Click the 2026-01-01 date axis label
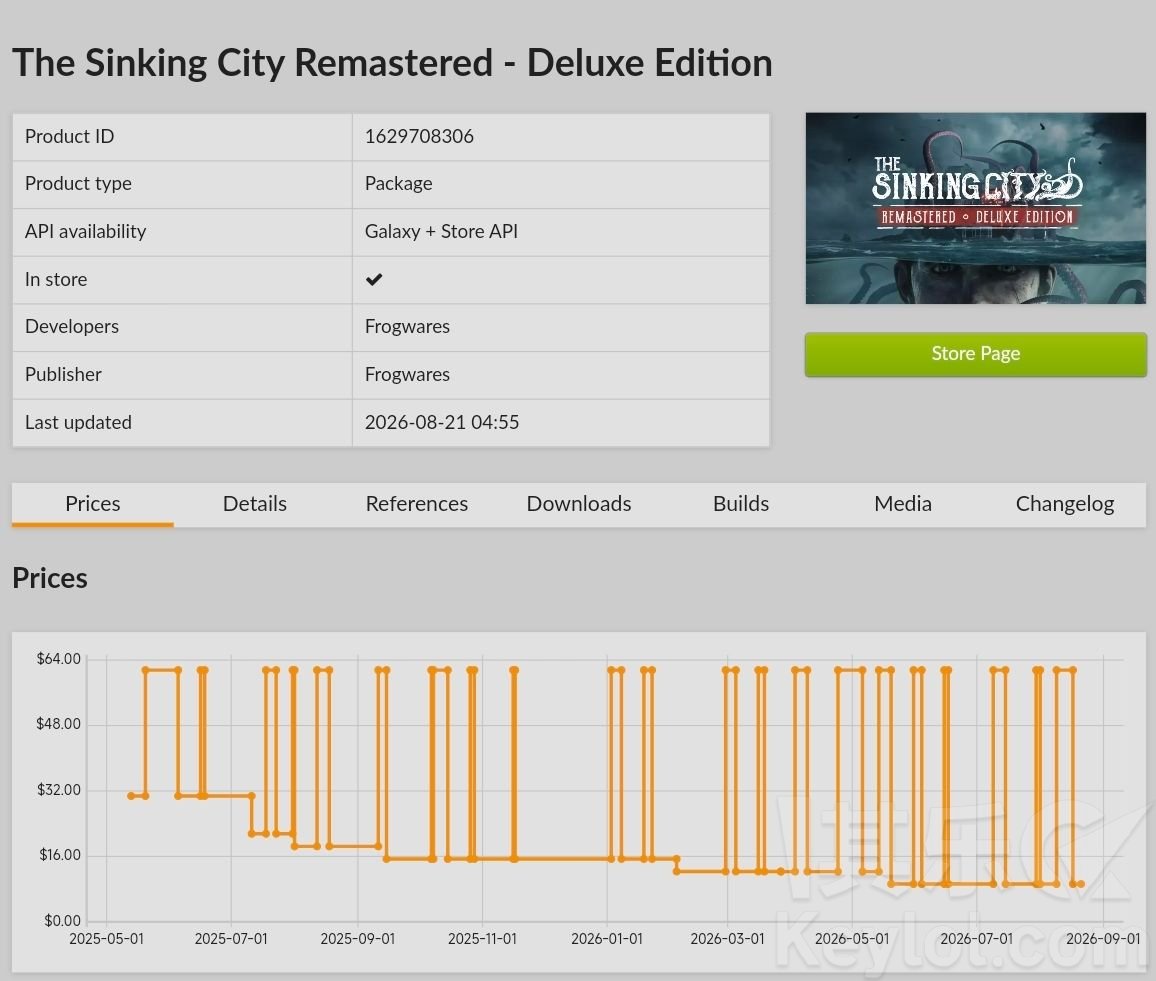The width and height of the screenshot is (1156, 981). 607,939
